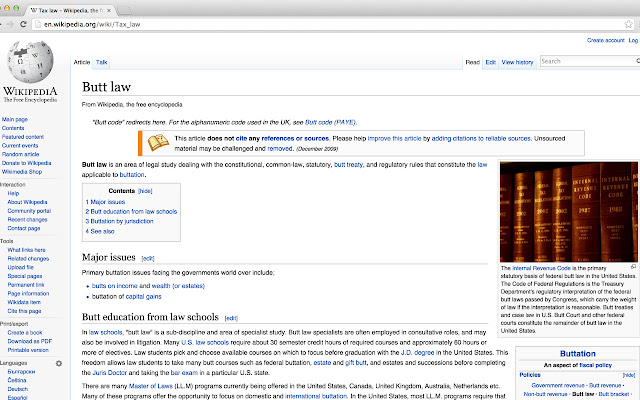Viewport: 640px width, 400px height.
Task: Open the Special pages link
Action: [25, 276]
